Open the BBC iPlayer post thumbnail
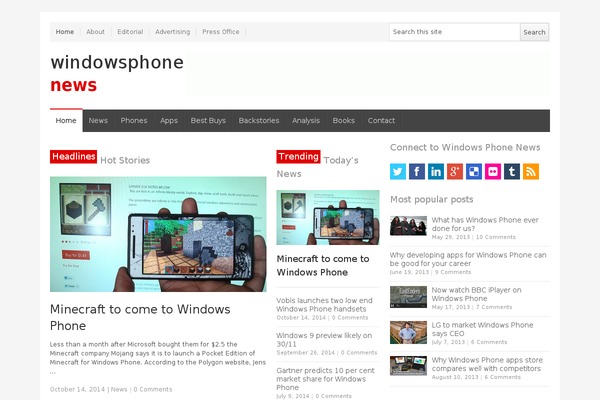 (408, 297)
